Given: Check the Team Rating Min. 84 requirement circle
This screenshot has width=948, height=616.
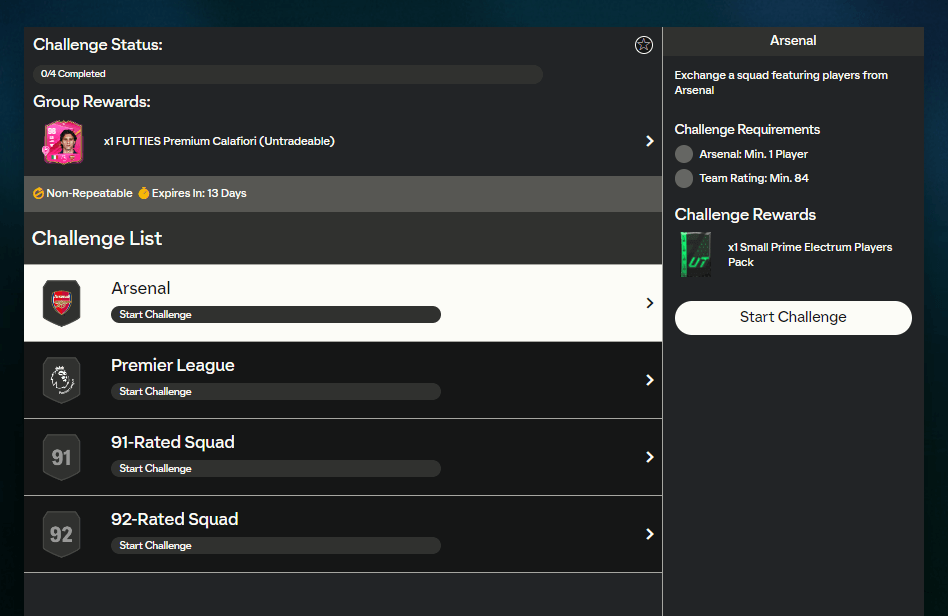Looking at the screenshot, I should 686,178.
